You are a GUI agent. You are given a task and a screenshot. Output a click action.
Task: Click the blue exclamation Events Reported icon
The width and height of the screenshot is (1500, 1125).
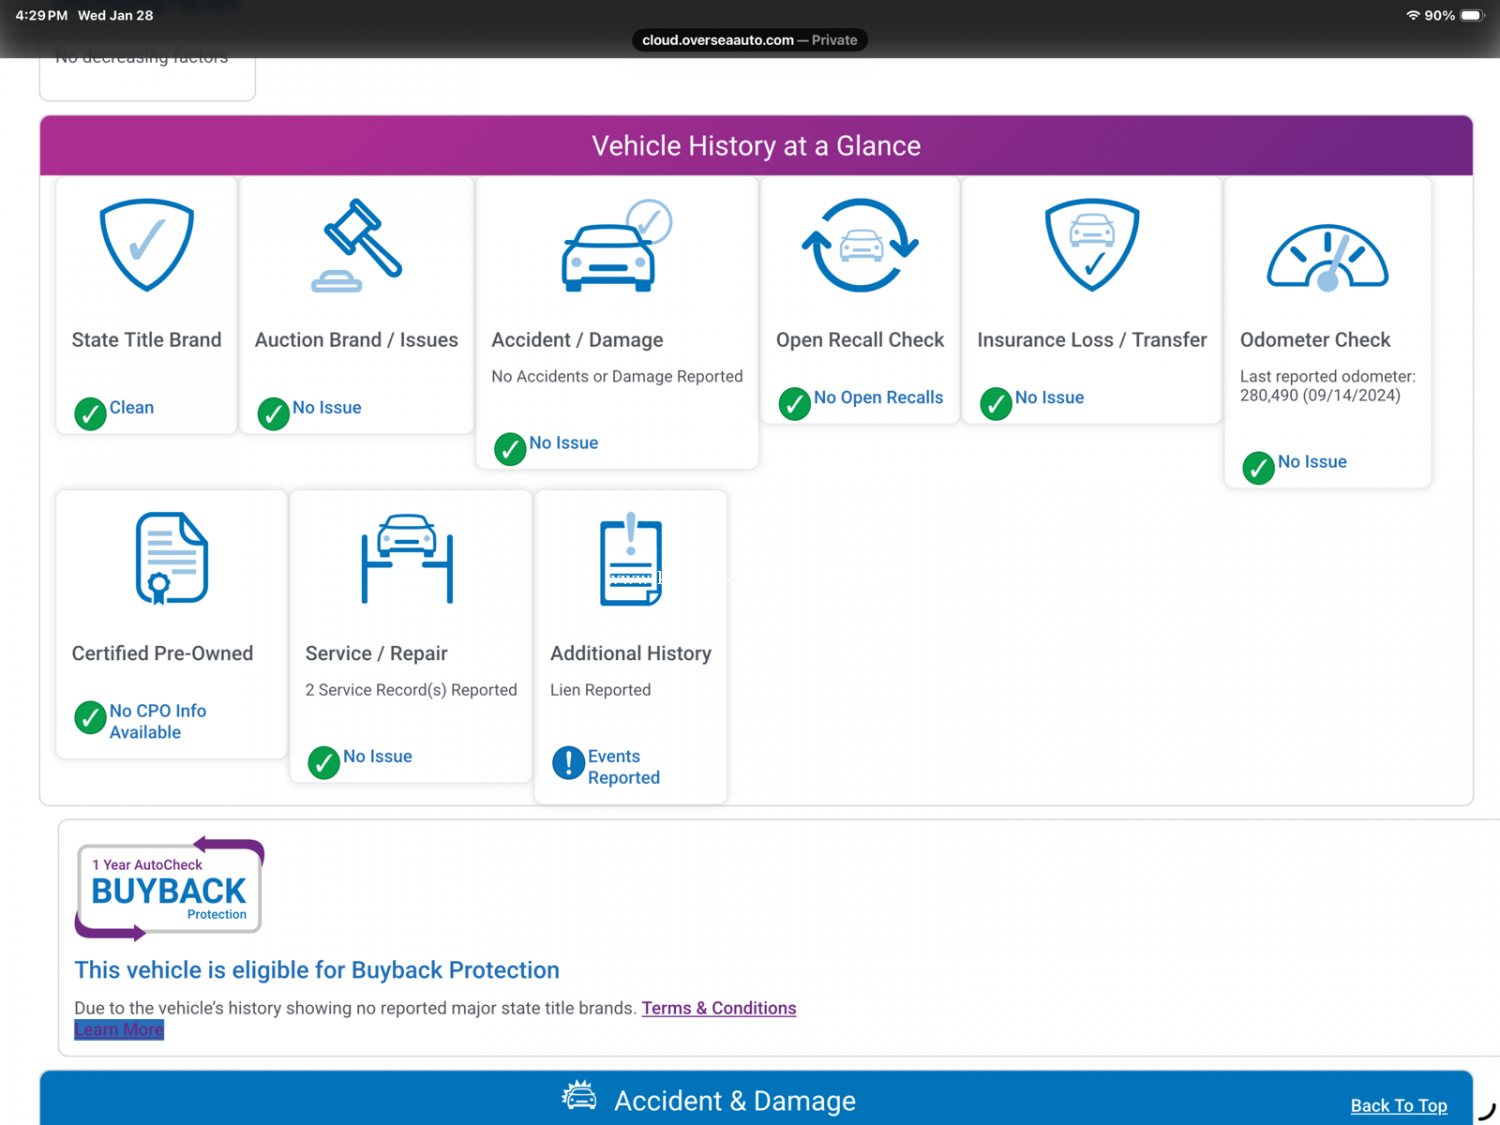pos(568,763)
